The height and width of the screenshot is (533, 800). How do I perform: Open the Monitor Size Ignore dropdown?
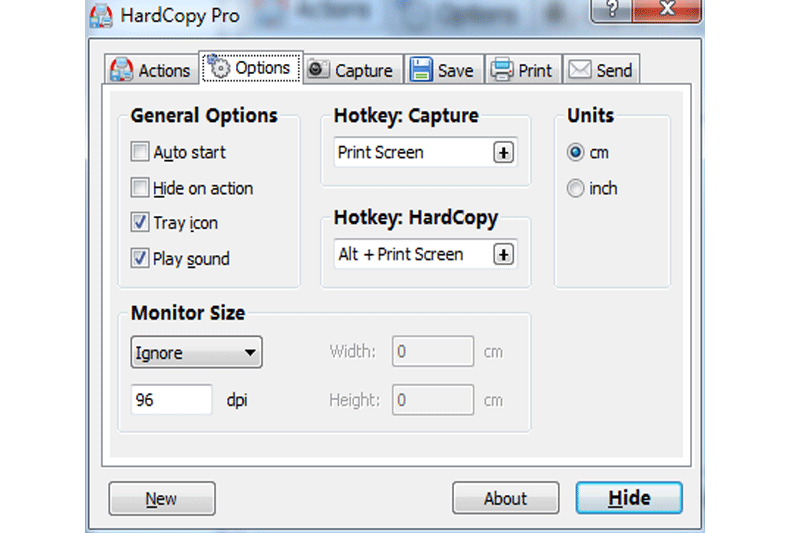(196, 352)
